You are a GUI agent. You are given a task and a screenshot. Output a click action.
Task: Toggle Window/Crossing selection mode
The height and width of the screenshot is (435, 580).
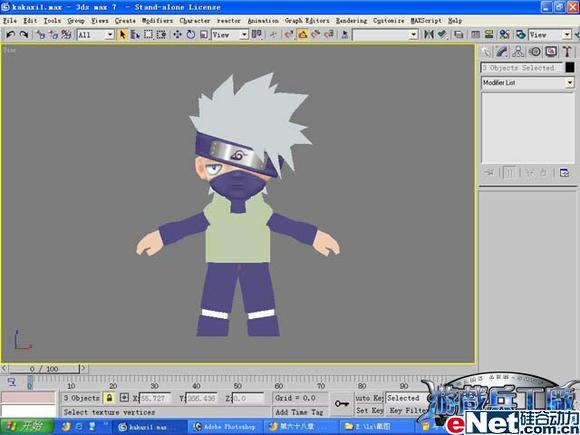[x=161, y=35]
